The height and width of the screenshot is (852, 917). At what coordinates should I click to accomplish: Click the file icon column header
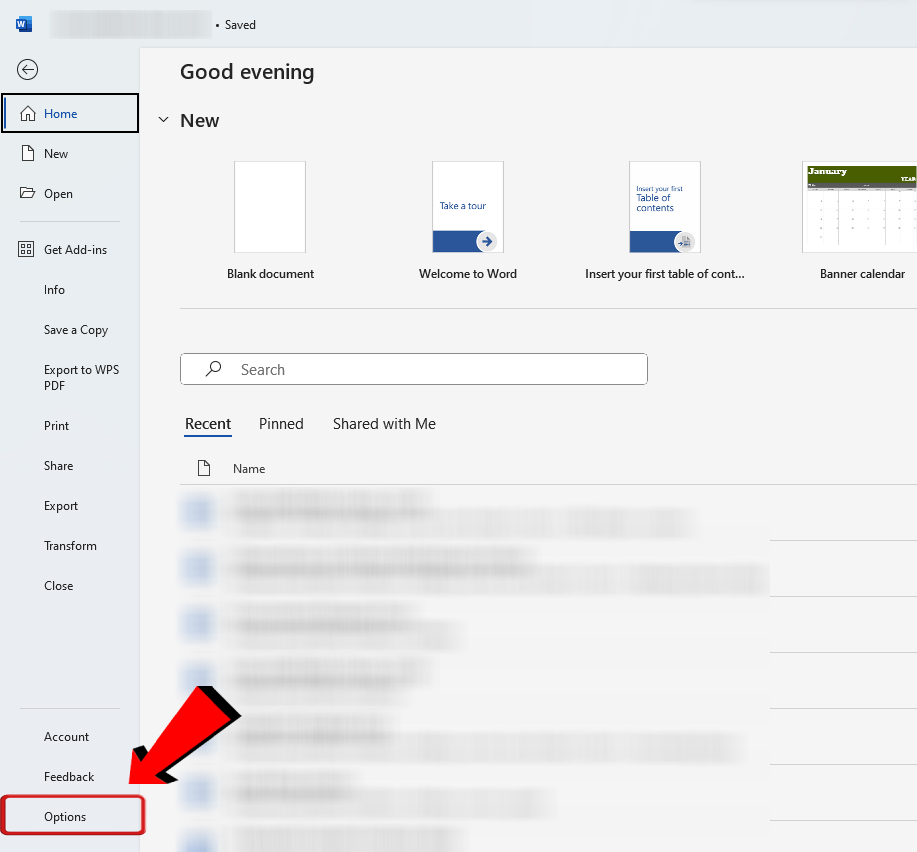coord(204,468)
